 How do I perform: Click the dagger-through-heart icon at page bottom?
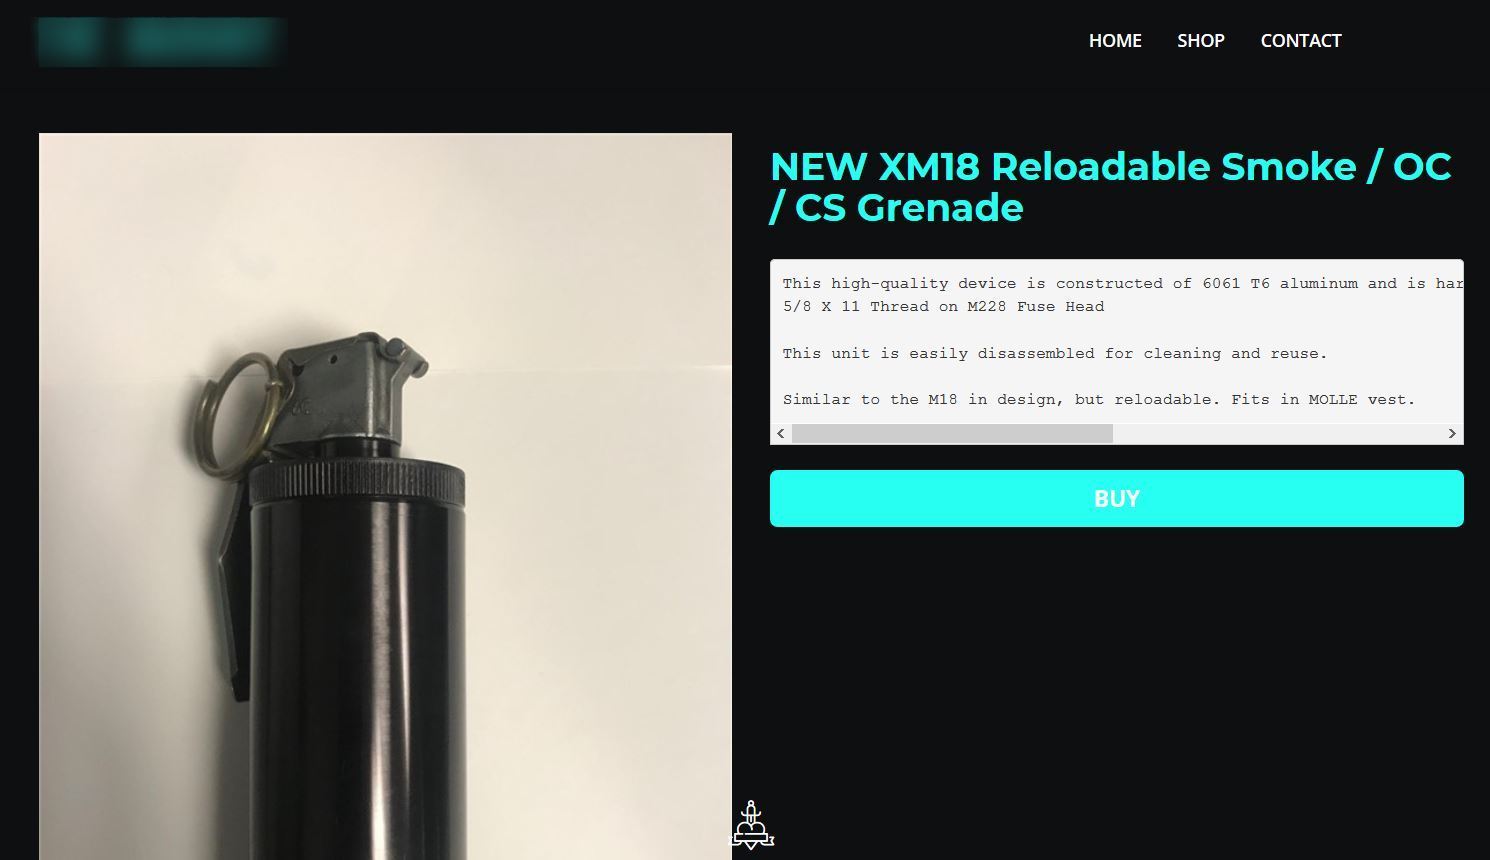[x=752, y=826]
